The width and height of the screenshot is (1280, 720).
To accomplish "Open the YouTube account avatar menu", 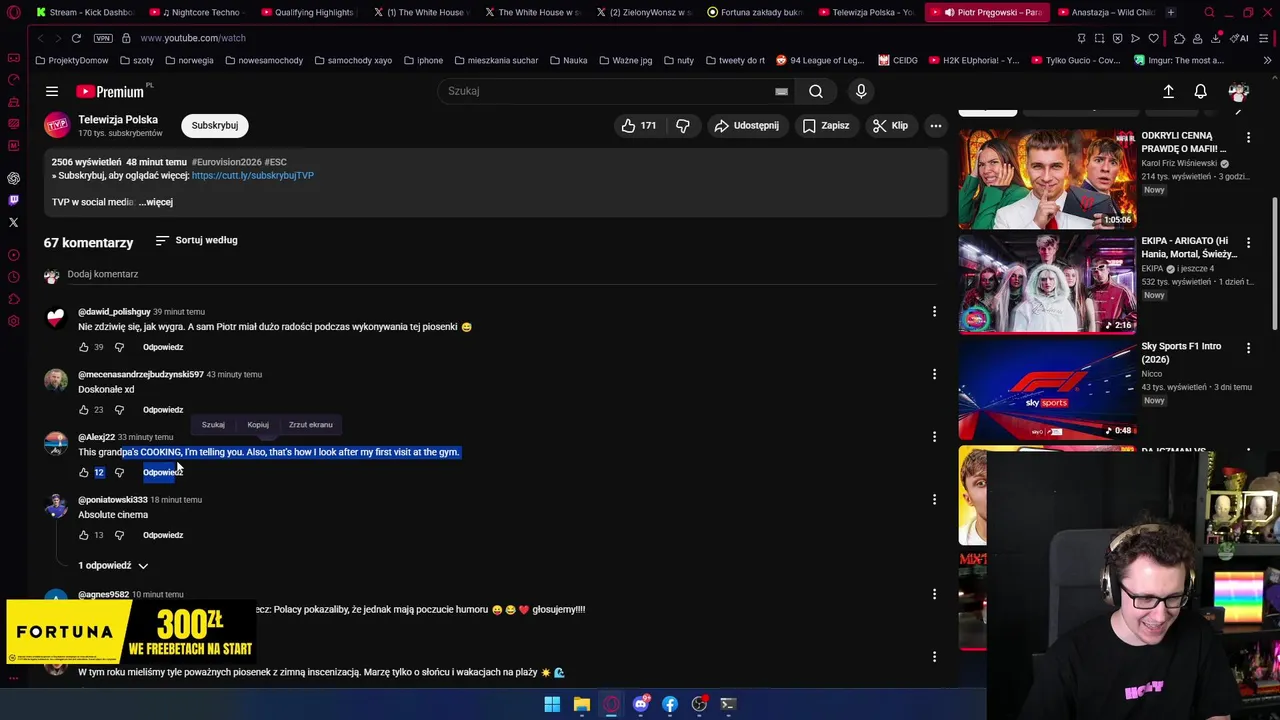I will coord(1238,91).
